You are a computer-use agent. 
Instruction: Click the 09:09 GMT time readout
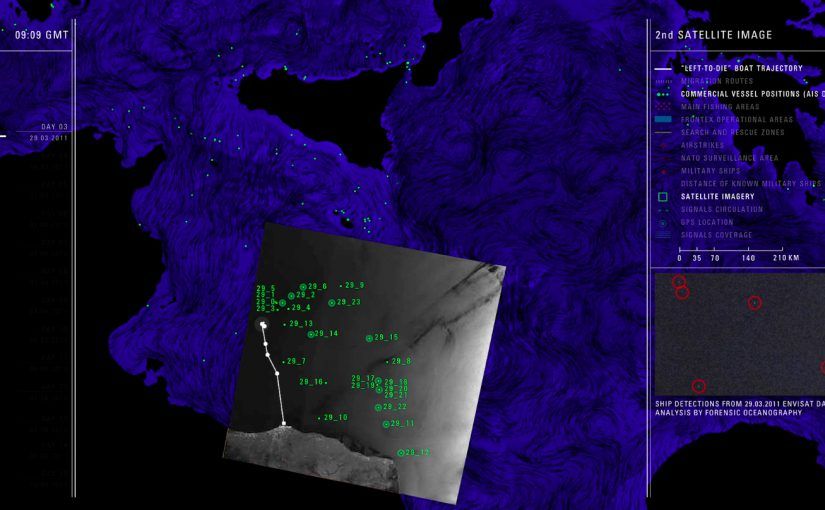point(42,35)
